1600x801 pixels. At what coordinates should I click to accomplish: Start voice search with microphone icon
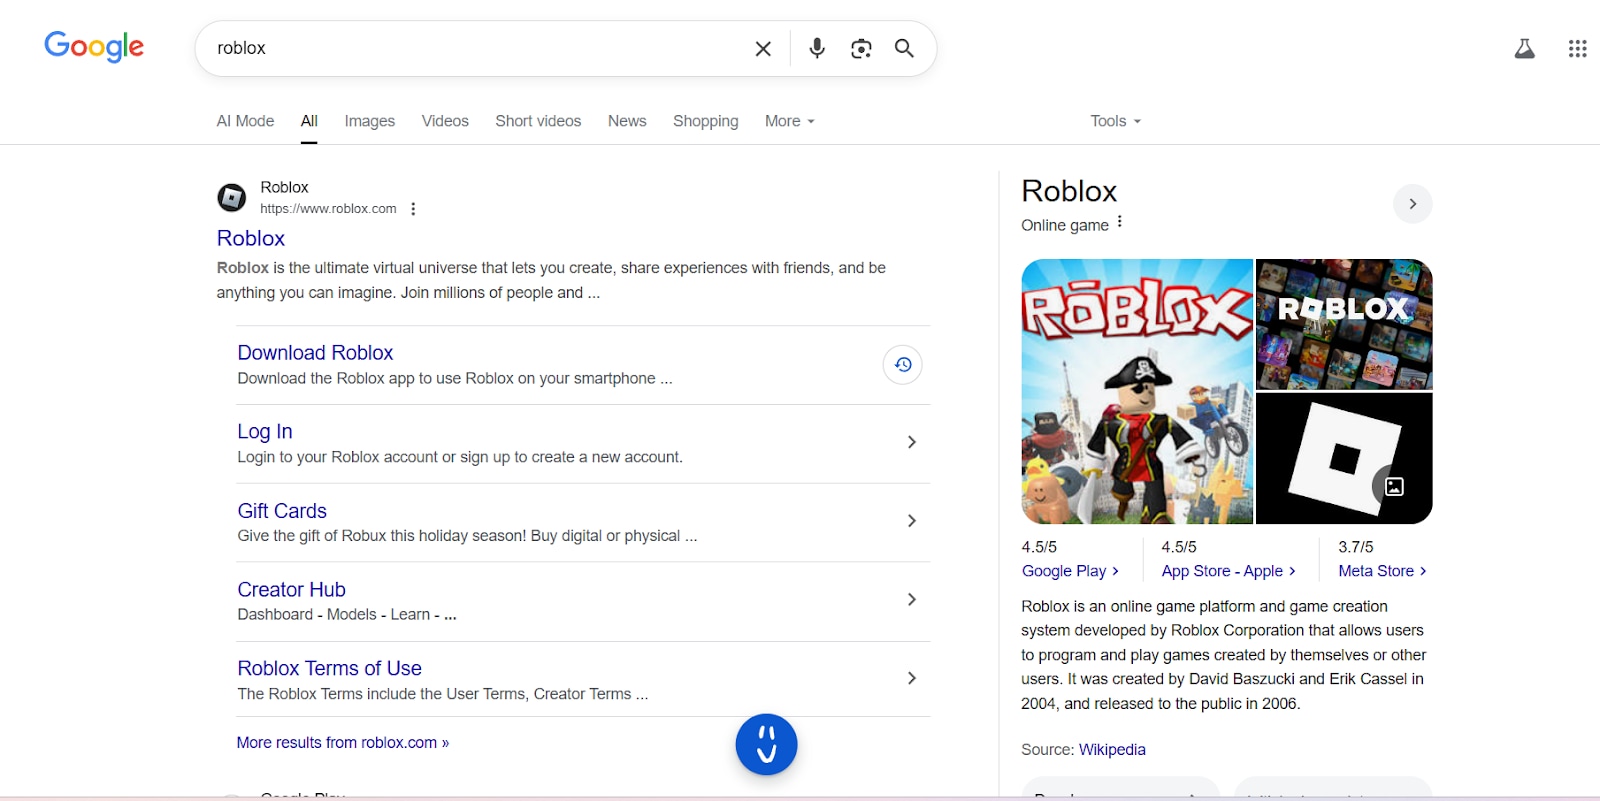(817, 48)
